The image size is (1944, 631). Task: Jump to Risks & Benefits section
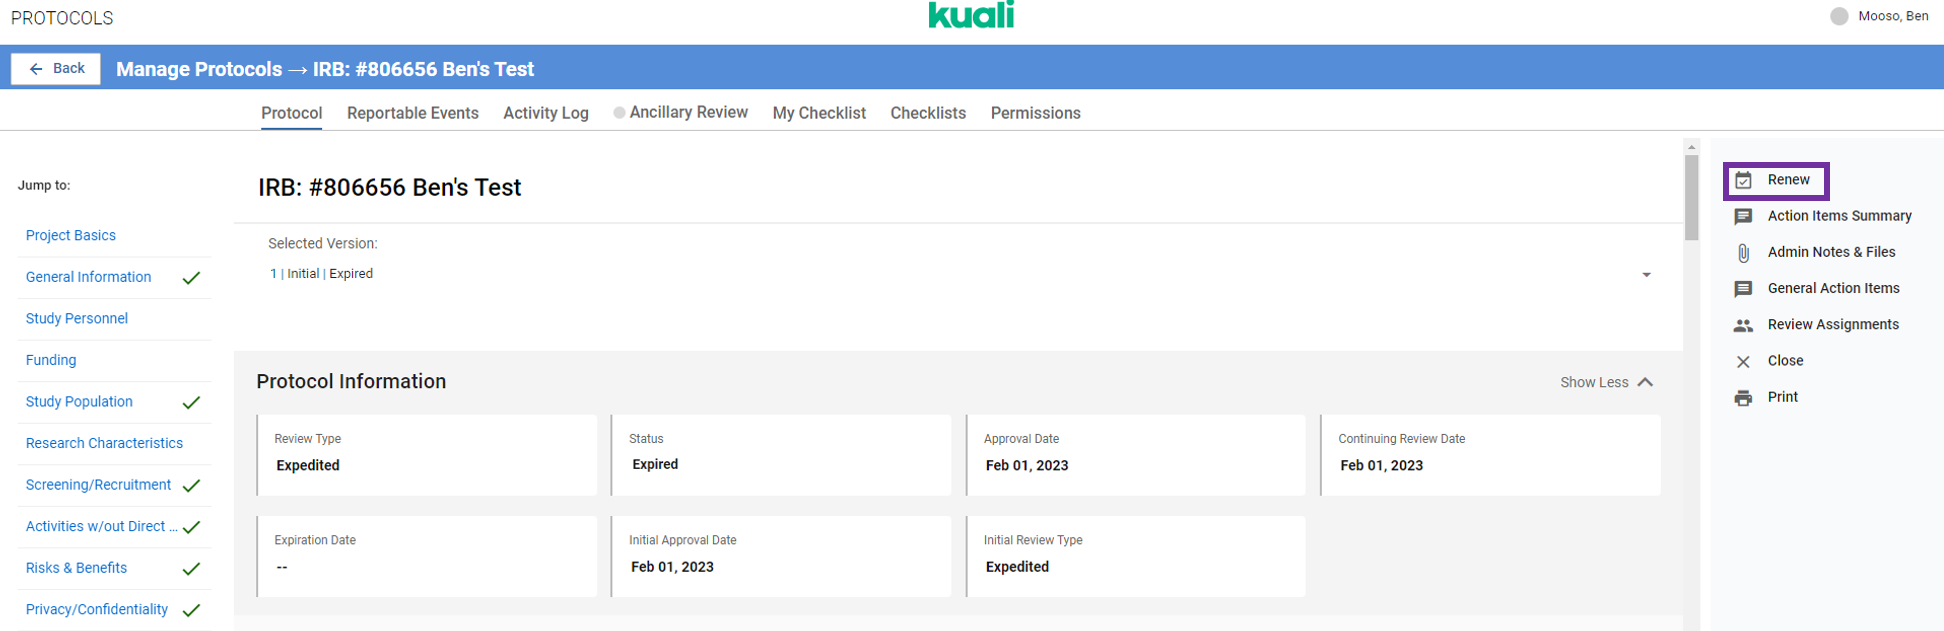(76, 568)
